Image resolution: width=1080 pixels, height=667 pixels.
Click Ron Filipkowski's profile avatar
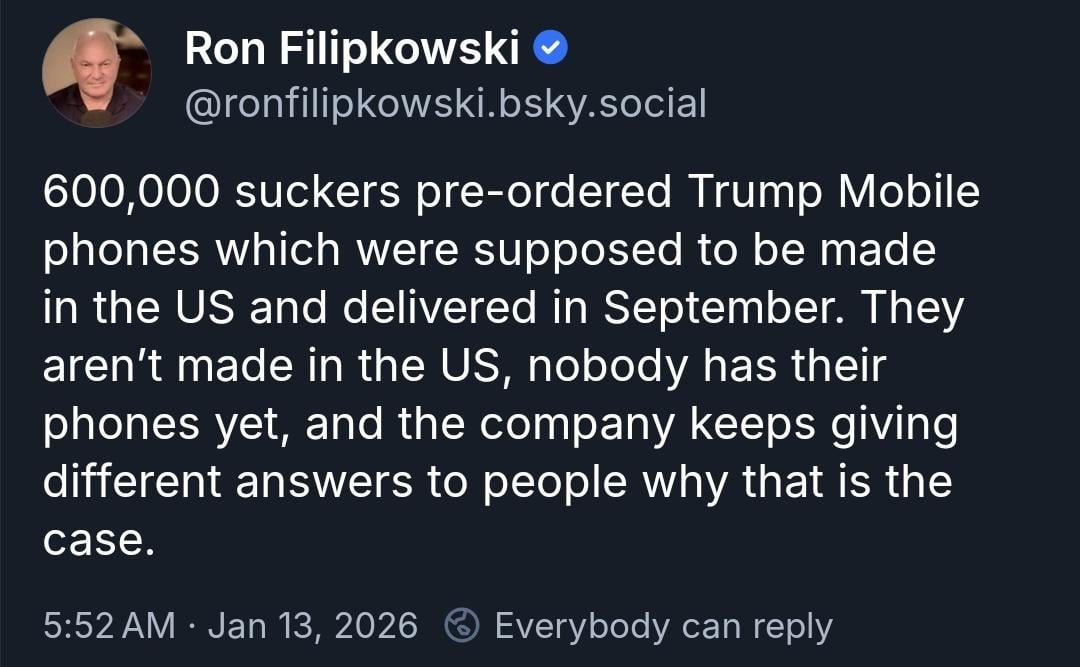(x=97, y=73)
